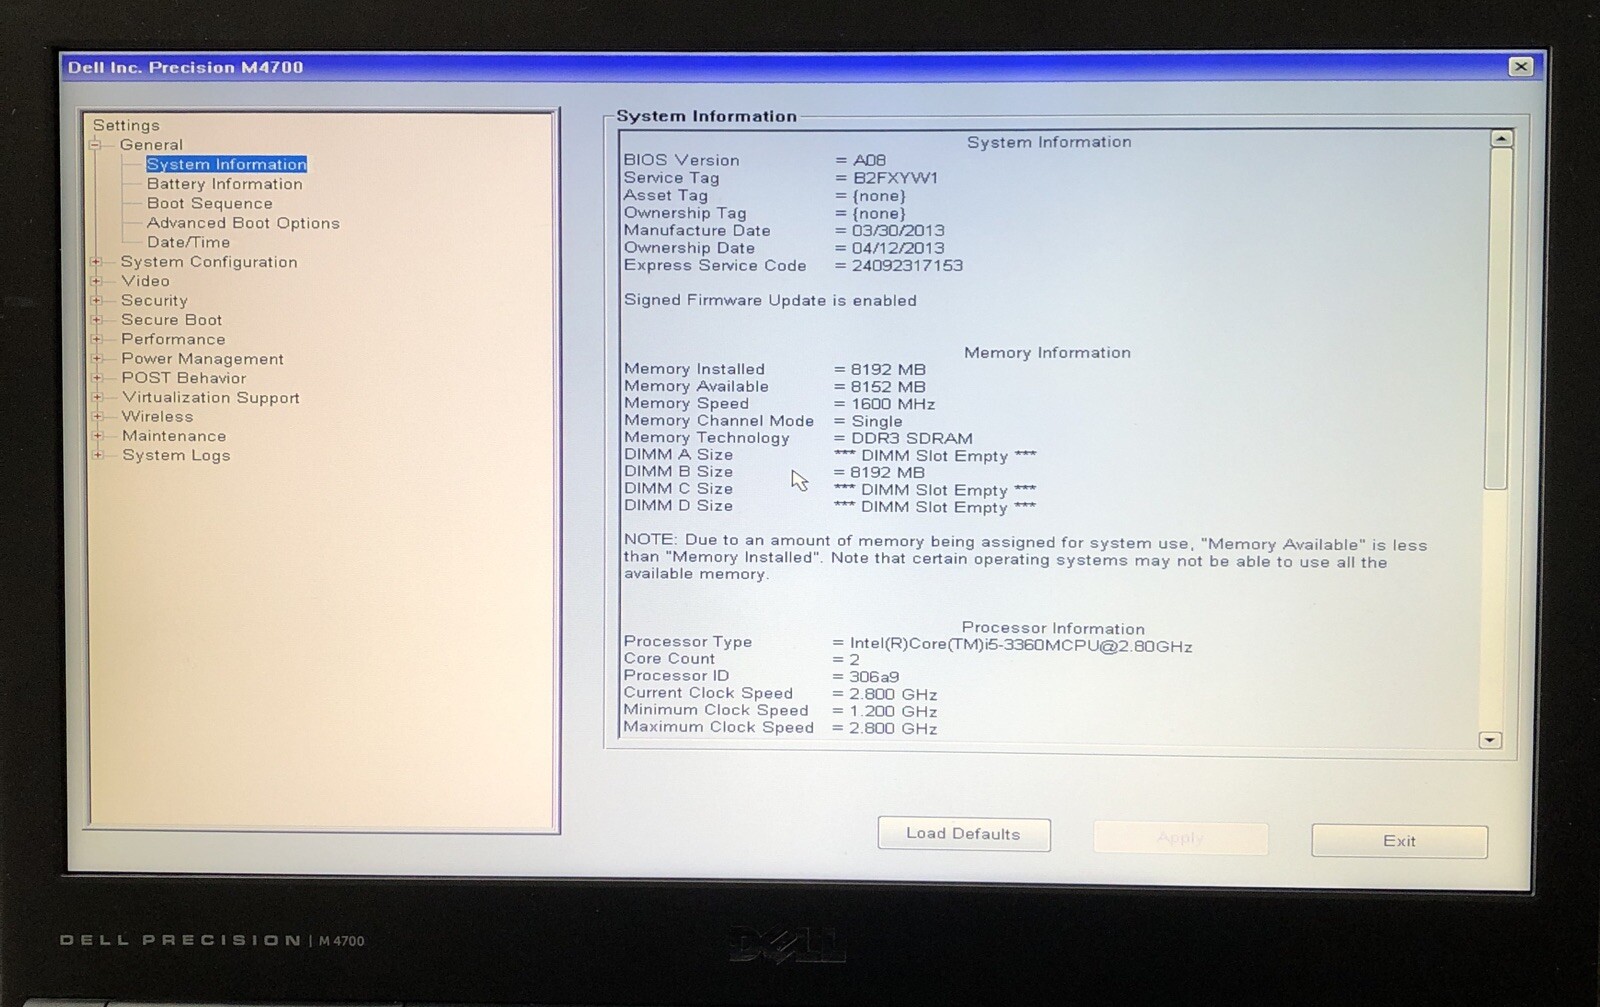Expand the POST Behavior node
Screen dimensions: 1600x1007
(97, 378)
